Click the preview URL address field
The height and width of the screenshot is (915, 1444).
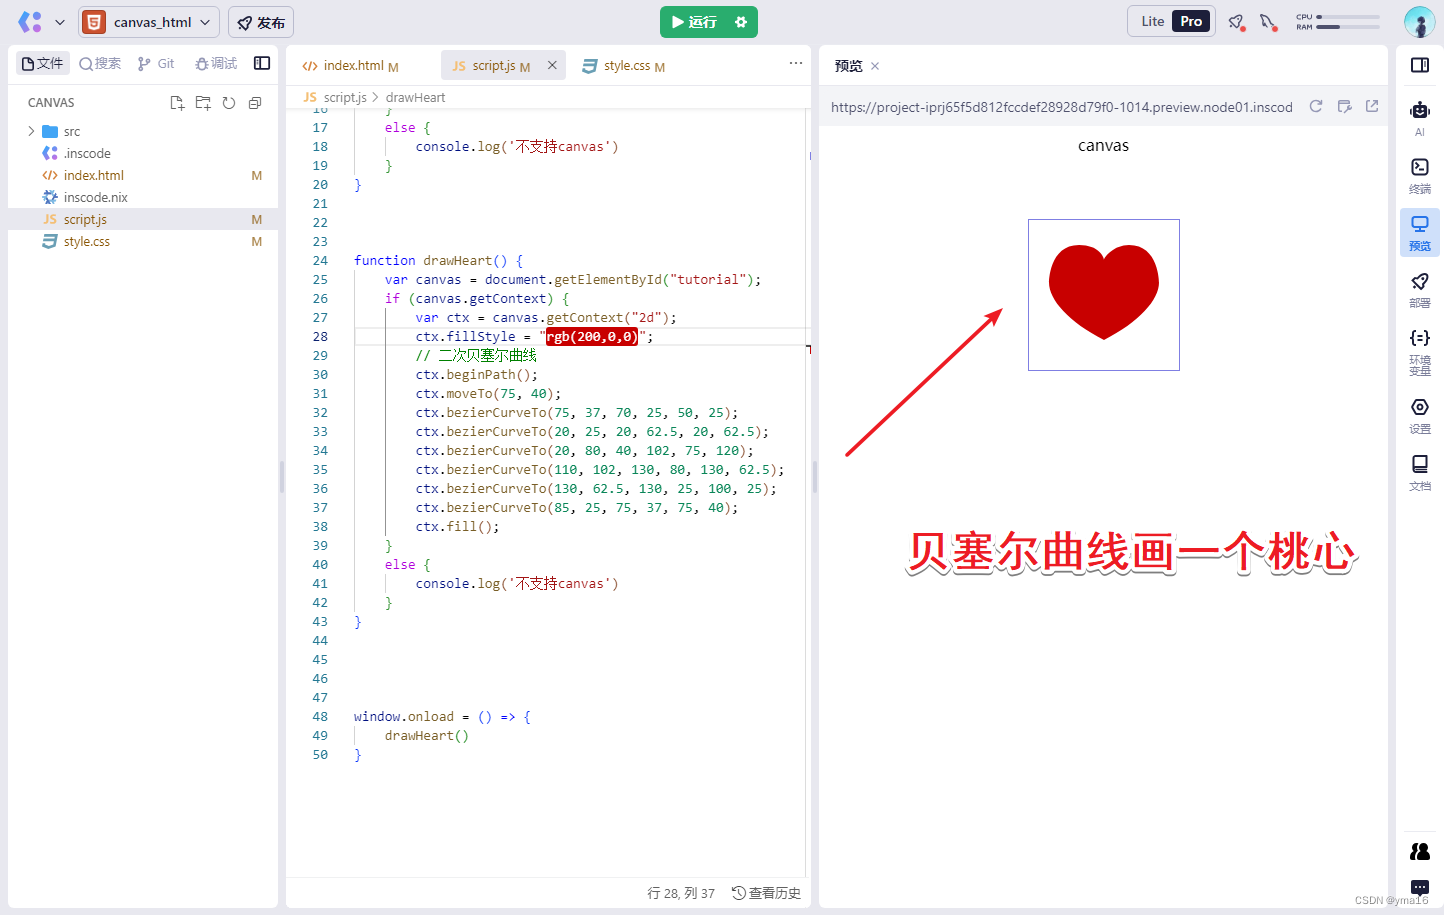click(1061, 107)
